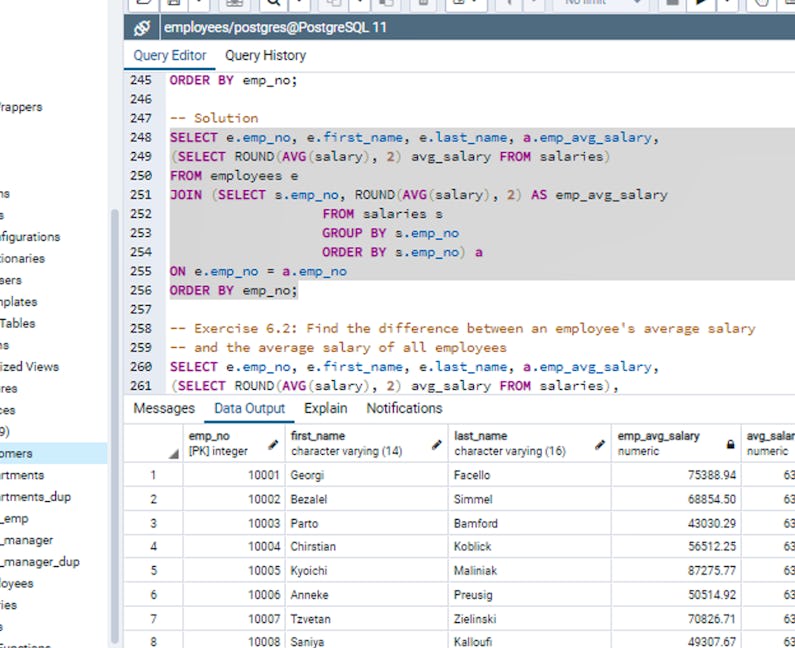Click the highlighted 'omers' item in the browser tree
Screen dimensions: 795x648
[x=53, y=453]
